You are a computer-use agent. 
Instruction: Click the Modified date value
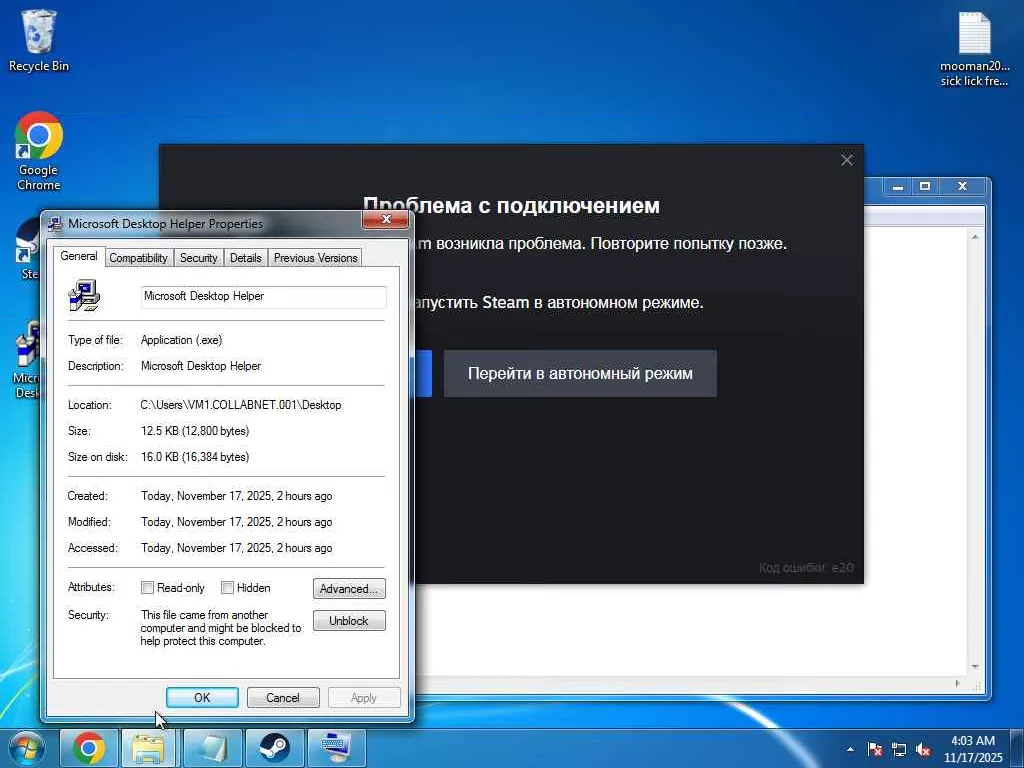(x=236, y=522)
